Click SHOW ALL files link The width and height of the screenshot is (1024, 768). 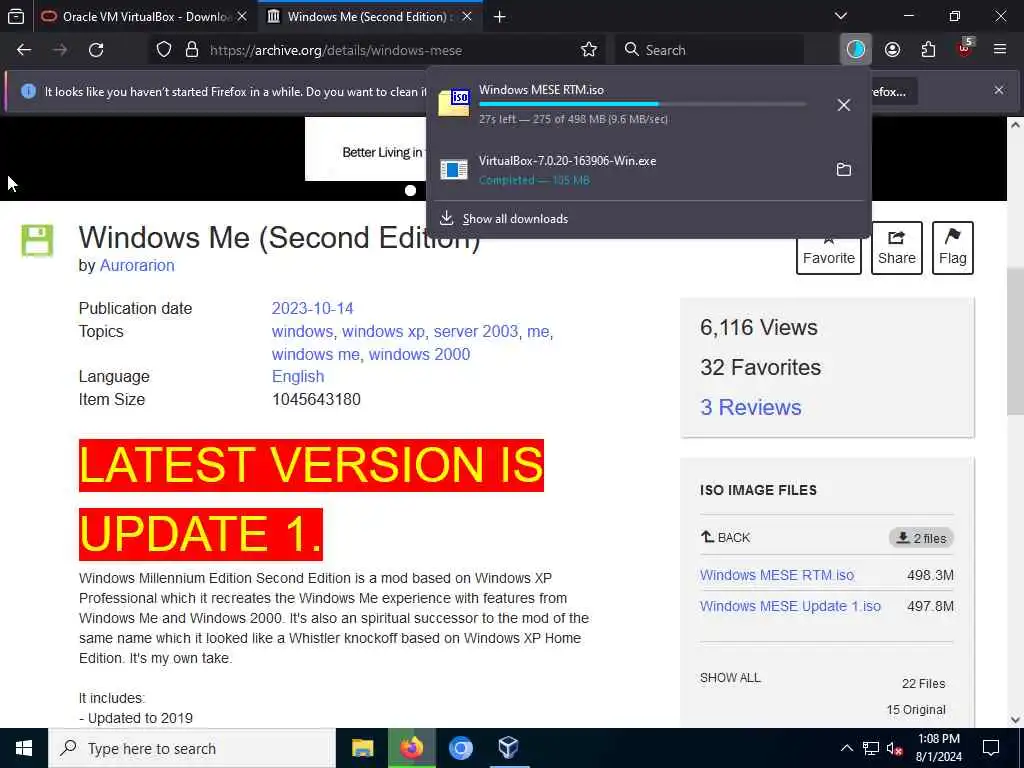click(730, 678)
